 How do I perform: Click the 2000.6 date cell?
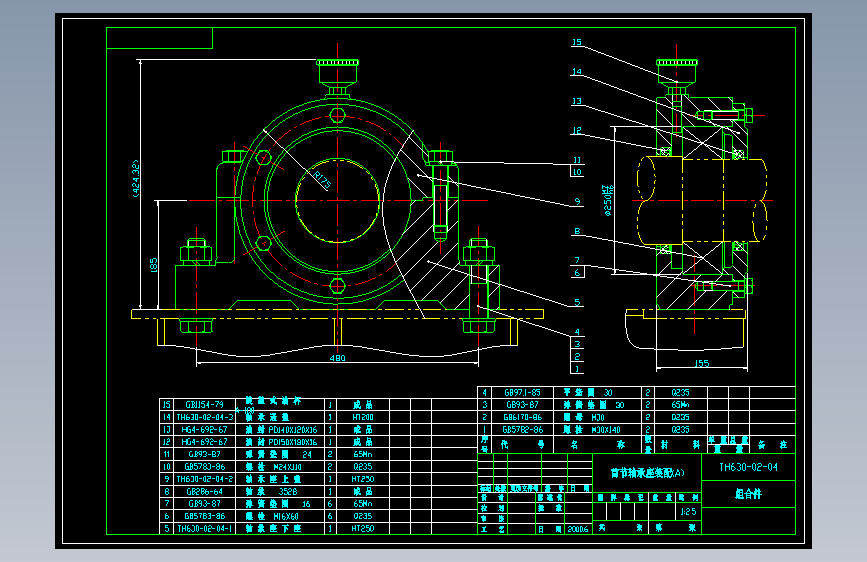(x=578, y=529)
